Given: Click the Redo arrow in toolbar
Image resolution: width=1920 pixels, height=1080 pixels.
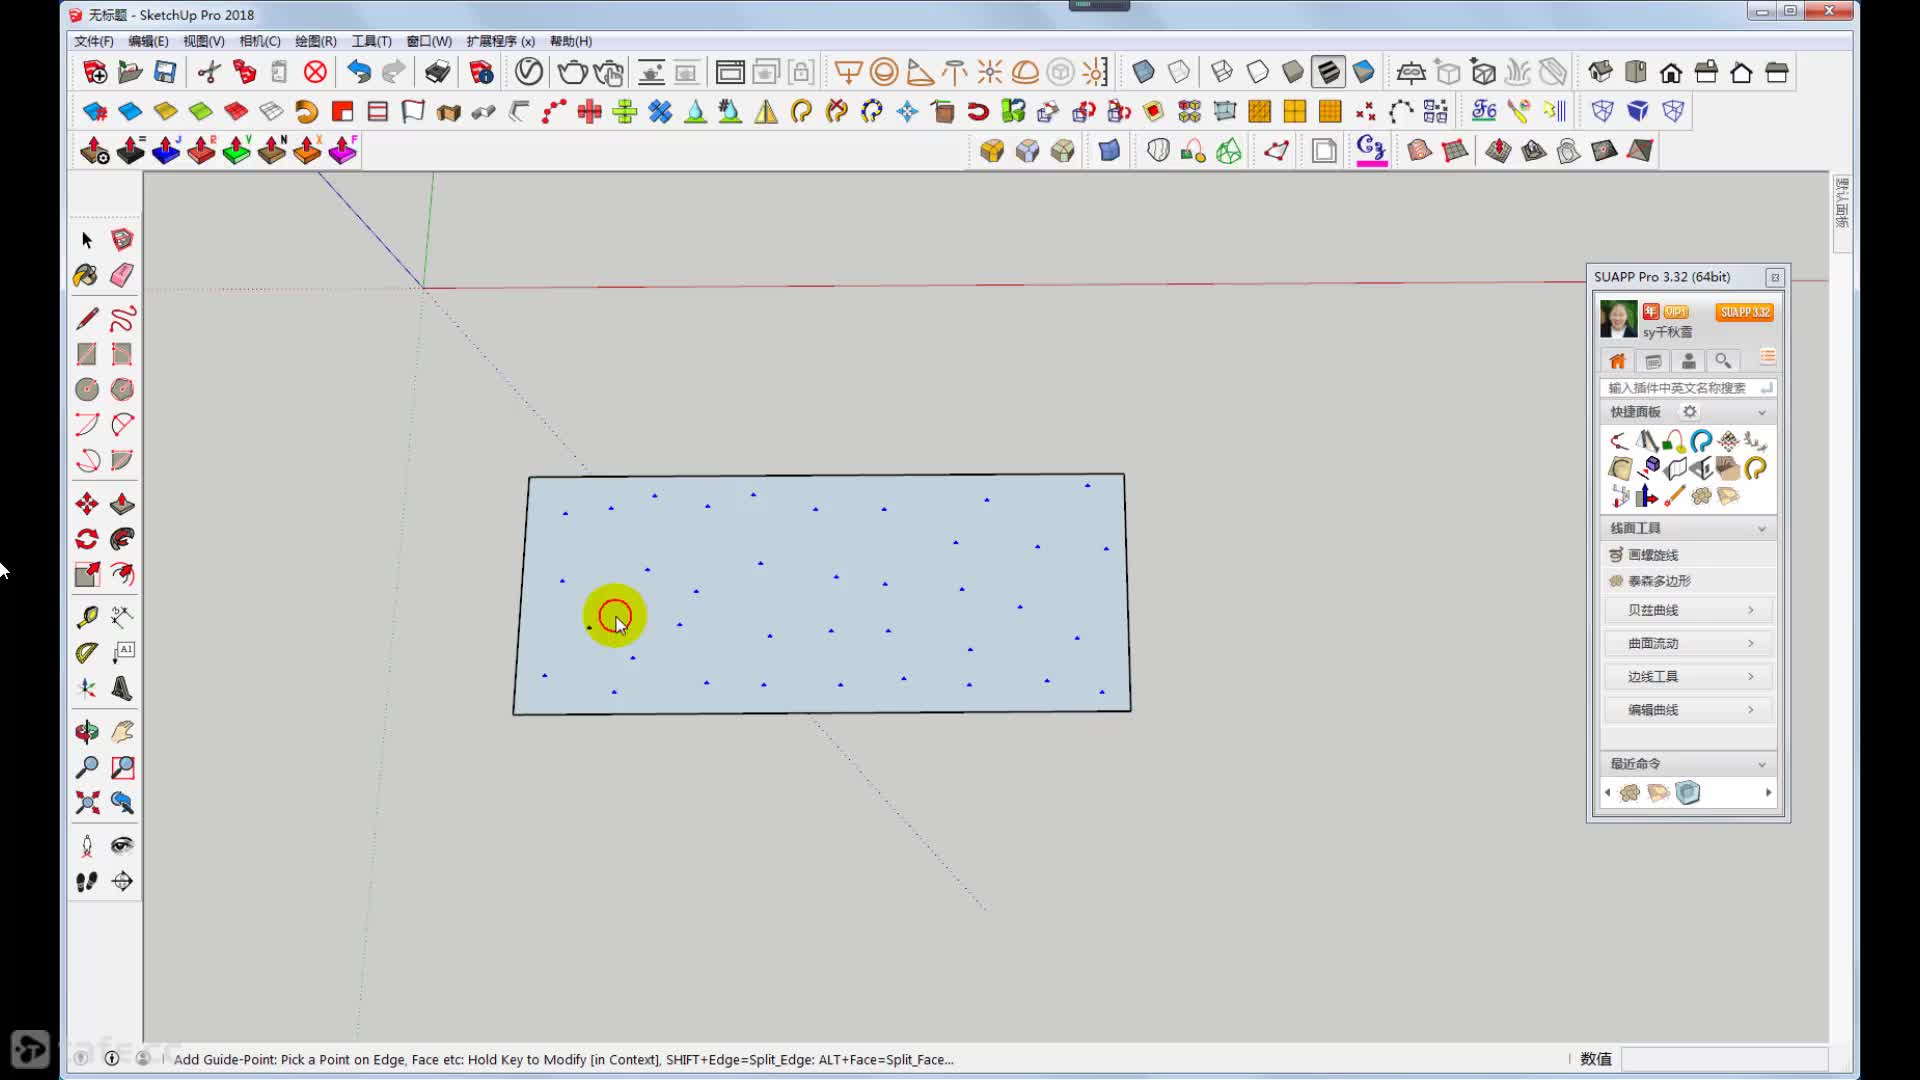Looking at the screenshot, I should tap(394, 72).
